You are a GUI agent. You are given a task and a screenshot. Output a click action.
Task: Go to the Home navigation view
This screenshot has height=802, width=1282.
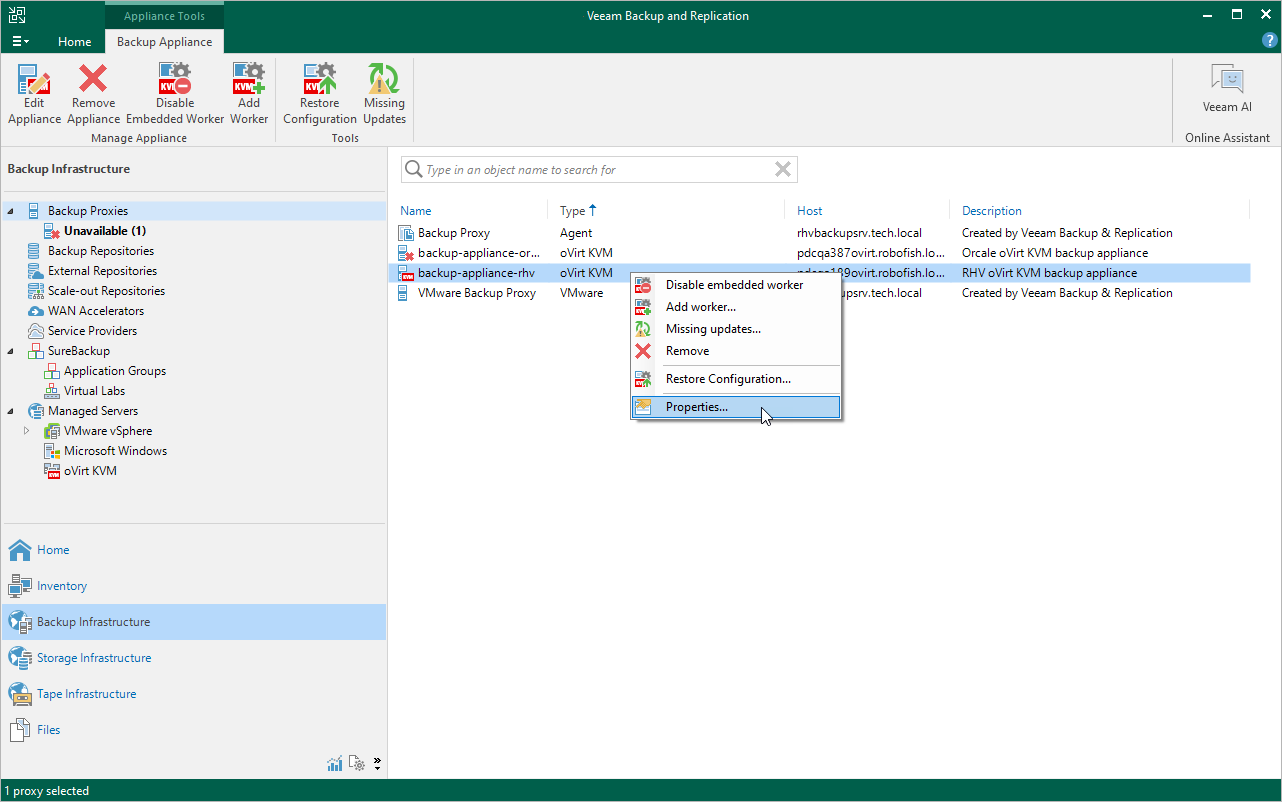pos(193,550)
